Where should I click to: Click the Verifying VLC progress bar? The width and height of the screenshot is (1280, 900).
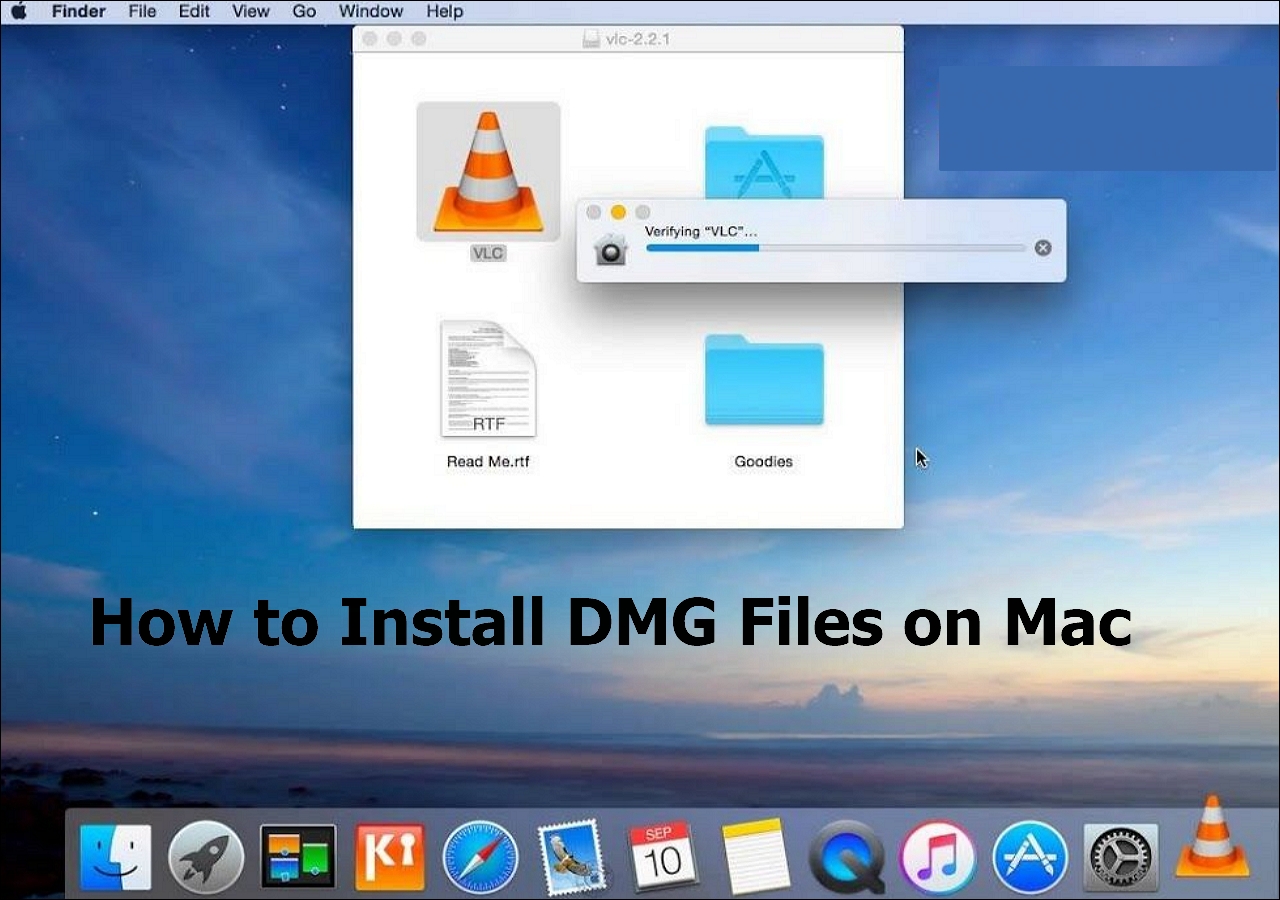(835, 247)
